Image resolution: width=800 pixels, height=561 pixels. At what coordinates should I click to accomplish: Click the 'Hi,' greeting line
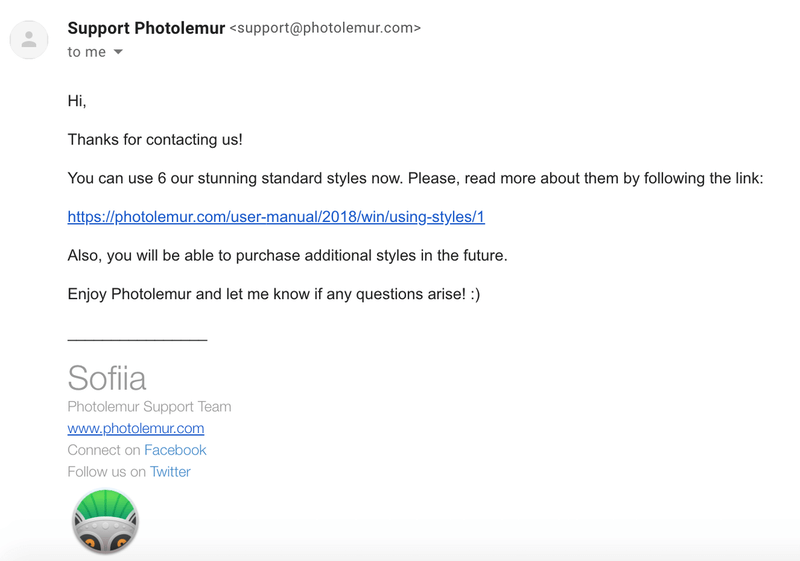tap(77, 101)
